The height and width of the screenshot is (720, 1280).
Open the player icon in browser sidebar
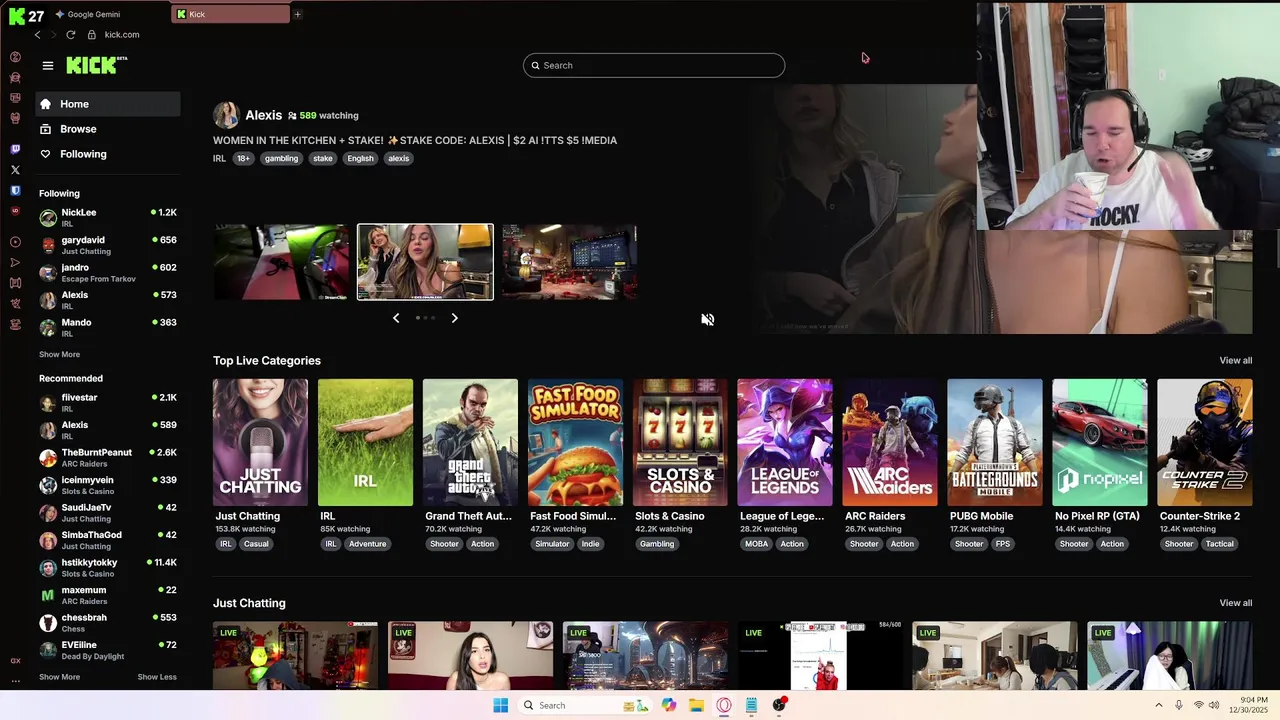15,242
